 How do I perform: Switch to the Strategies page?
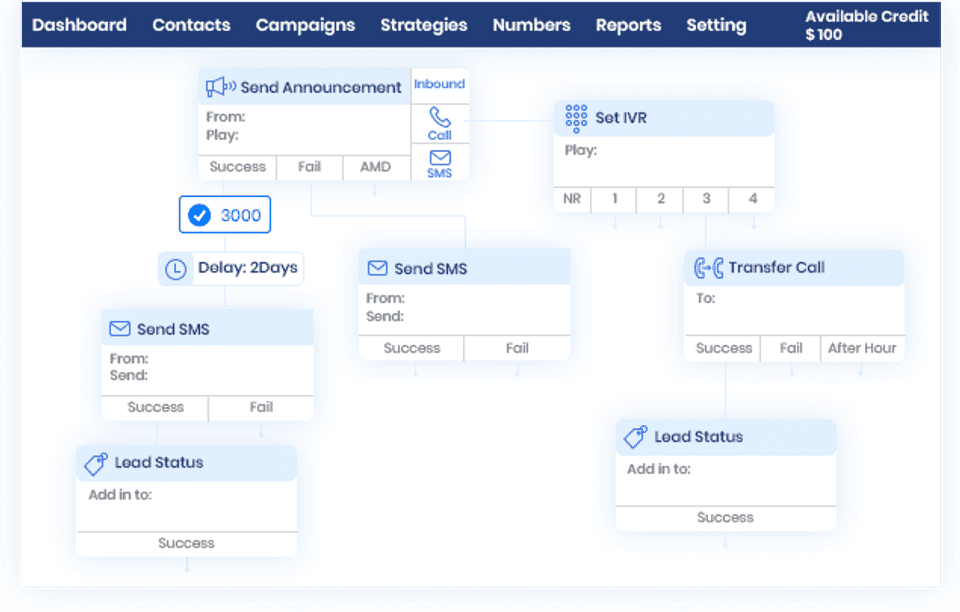[424, 25]
